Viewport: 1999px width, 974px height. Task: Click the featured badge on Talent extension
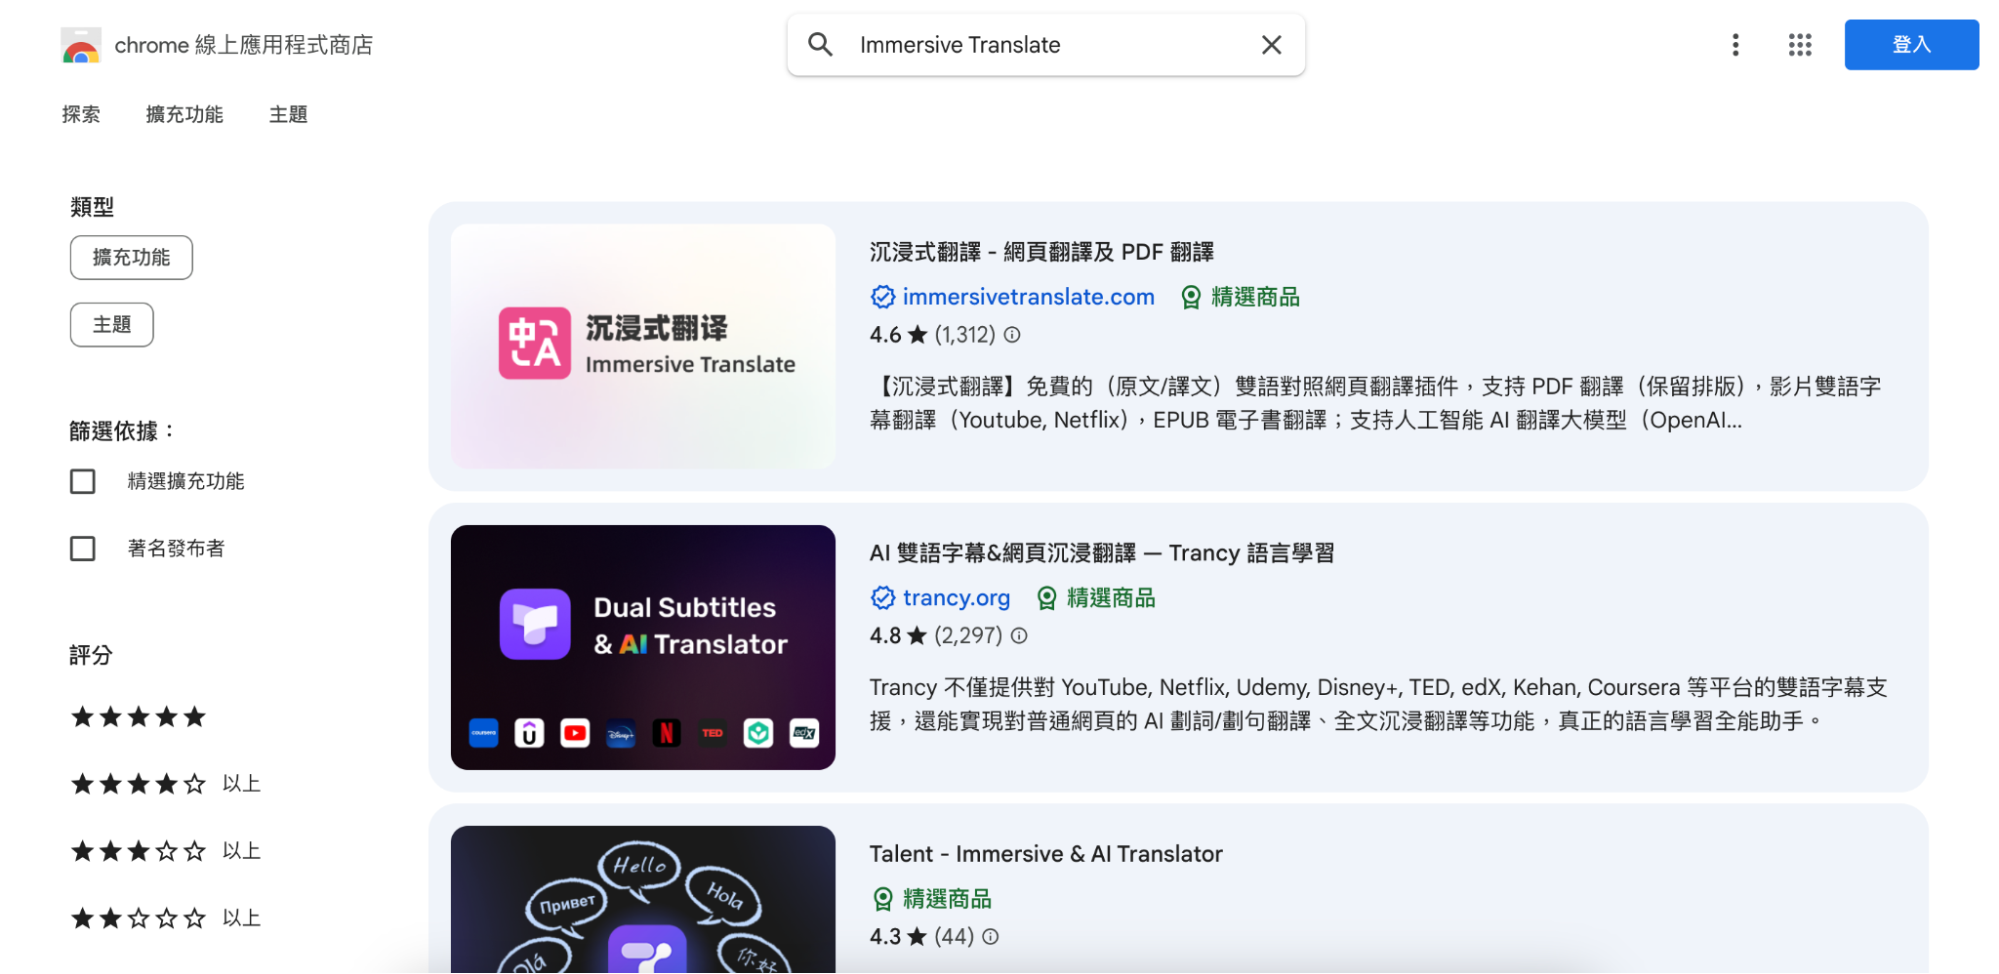coord(932,899)
